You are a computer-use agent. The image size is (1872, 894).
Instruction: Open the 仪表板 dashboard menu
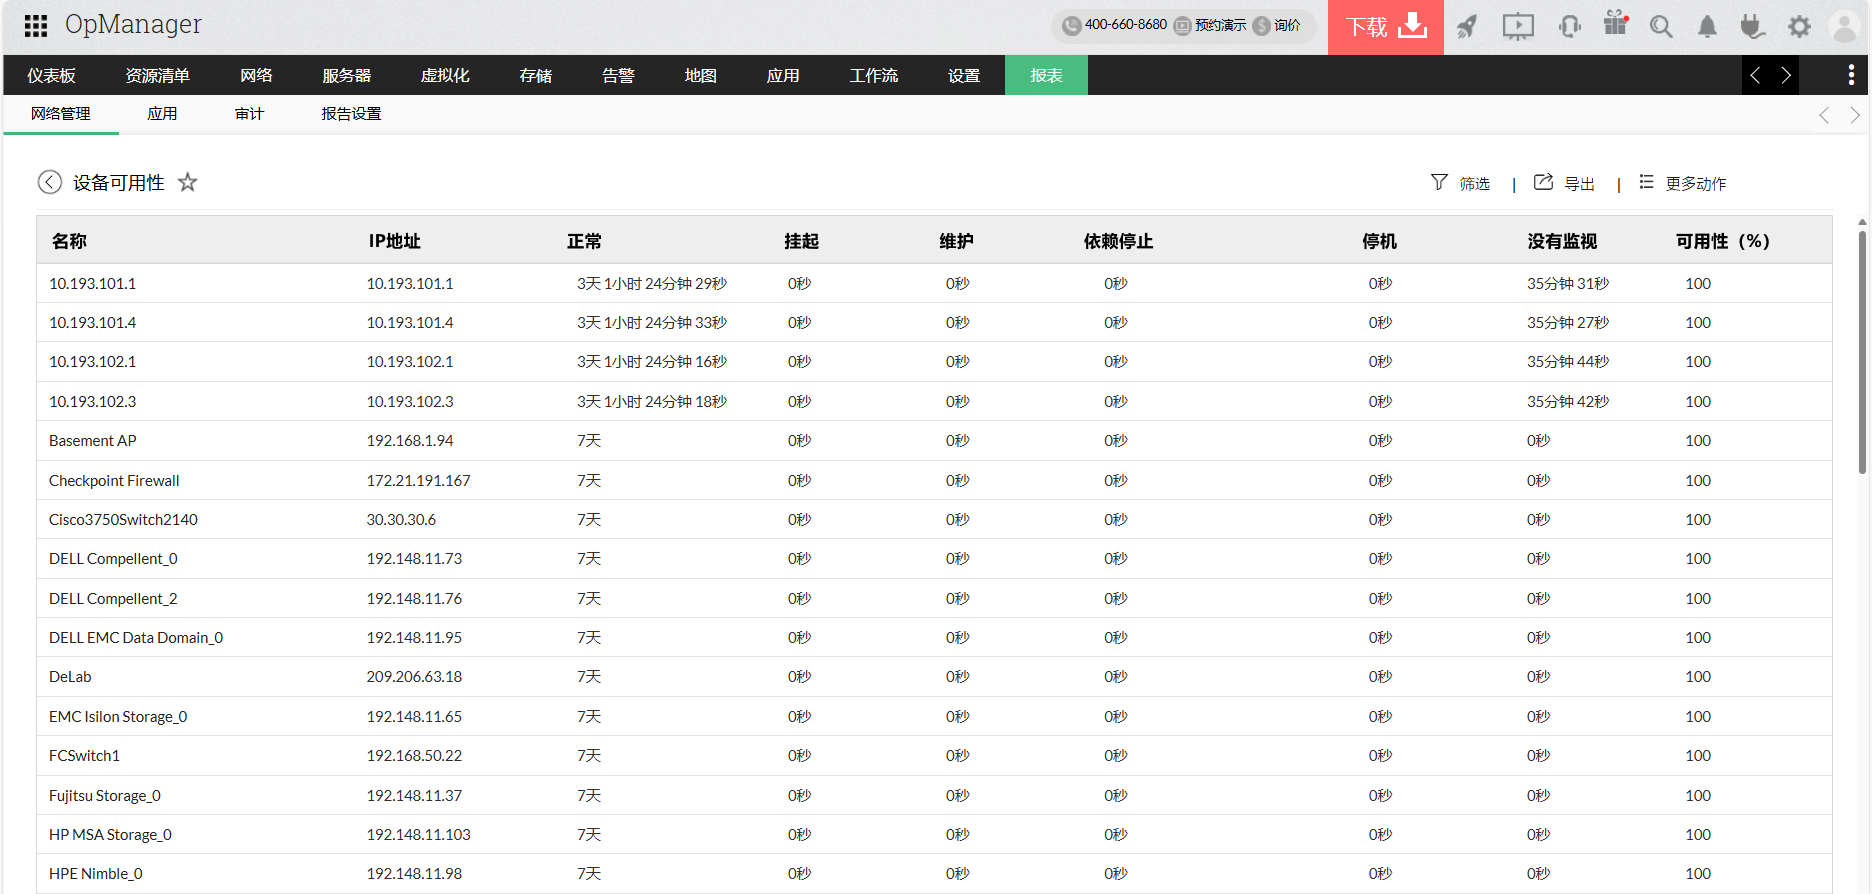(51, 75)
